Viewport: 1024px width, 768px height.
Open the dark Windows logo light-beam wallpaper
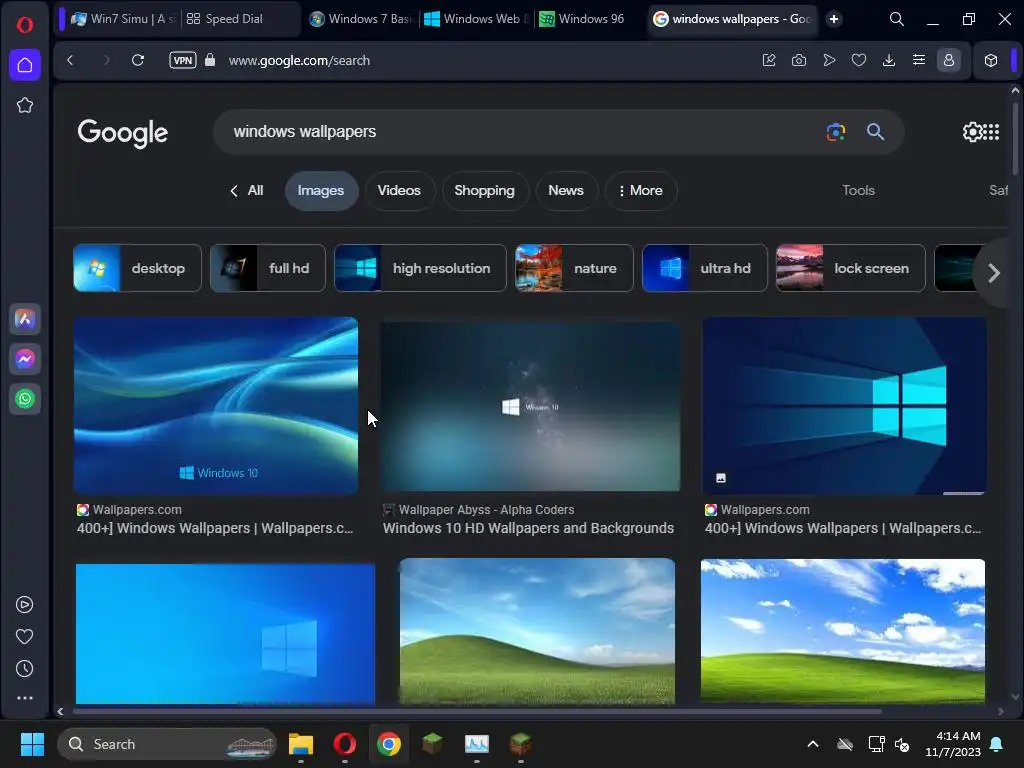(844, 406)
